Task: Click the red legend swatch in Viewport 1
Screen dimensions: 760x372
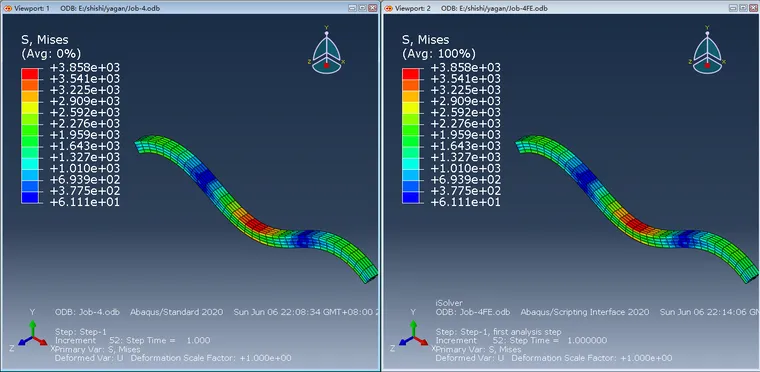Action: 30,74
